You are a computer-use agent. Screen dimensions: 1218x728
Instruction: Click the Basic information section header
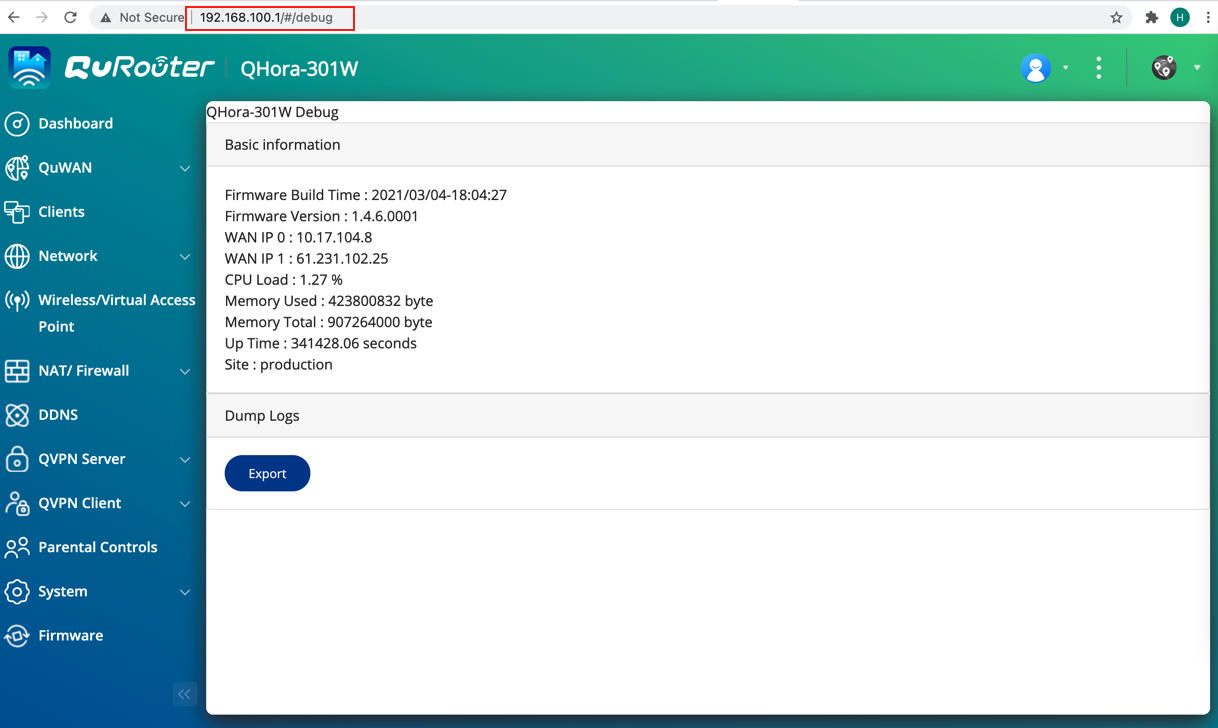(708, 145)
